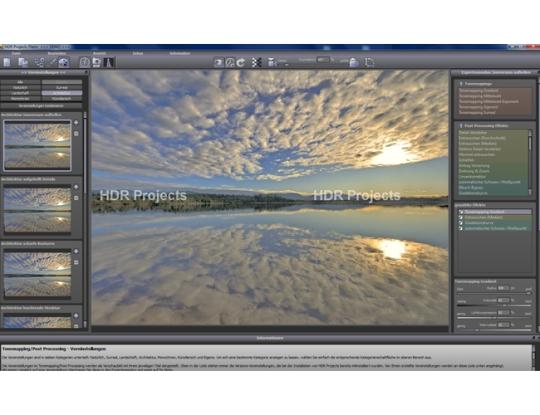Open the black histogram icon in the toolbar
The image size is (540, 415).
[109, 62]
